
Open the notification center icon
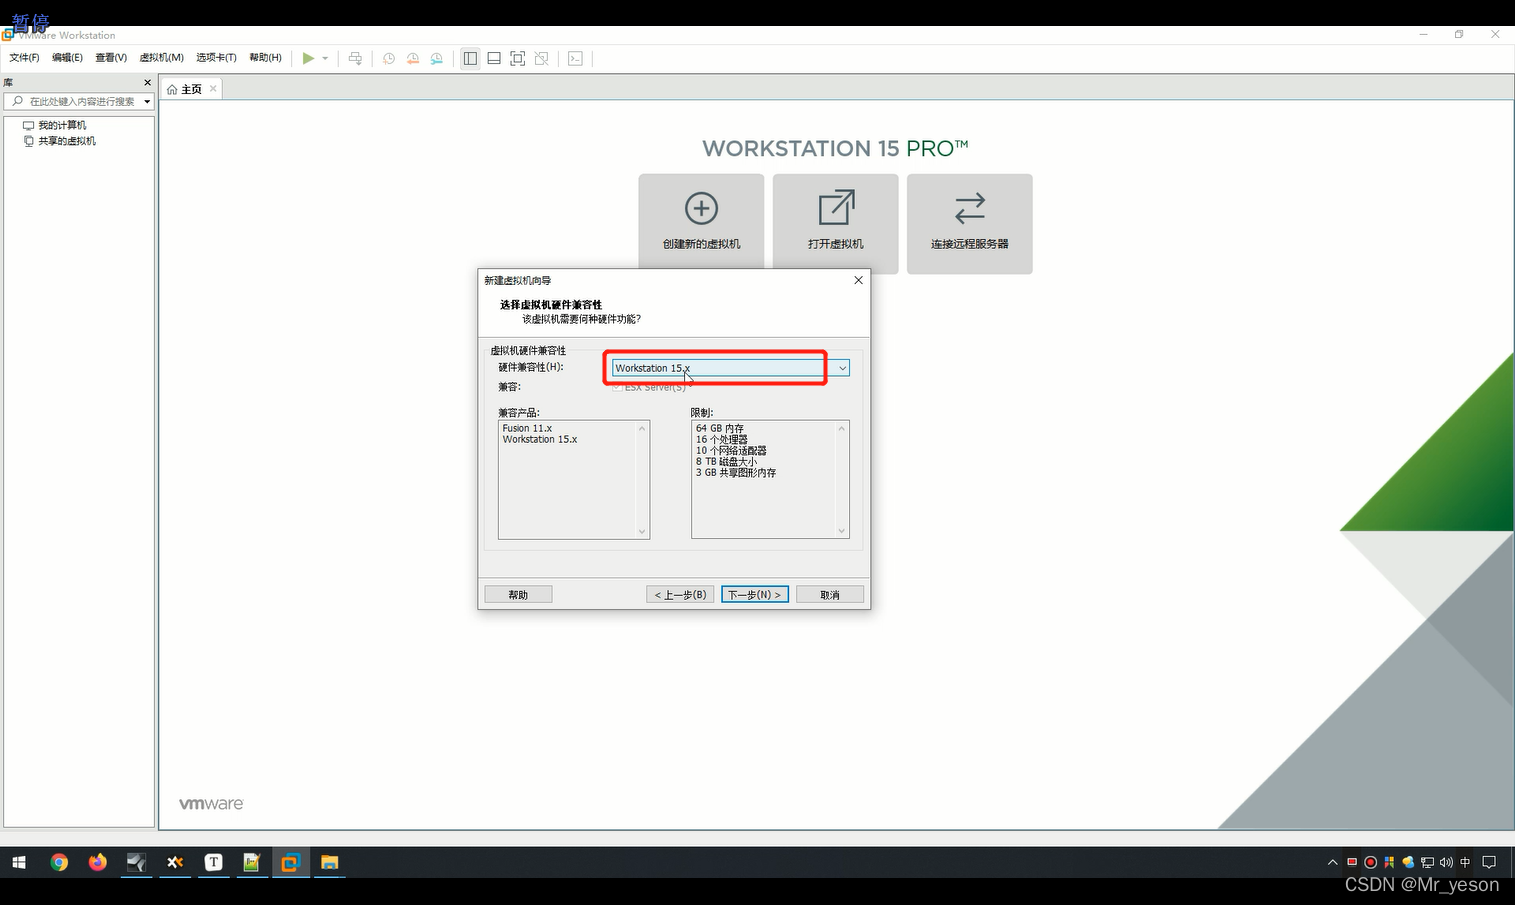pos(1489,862)
